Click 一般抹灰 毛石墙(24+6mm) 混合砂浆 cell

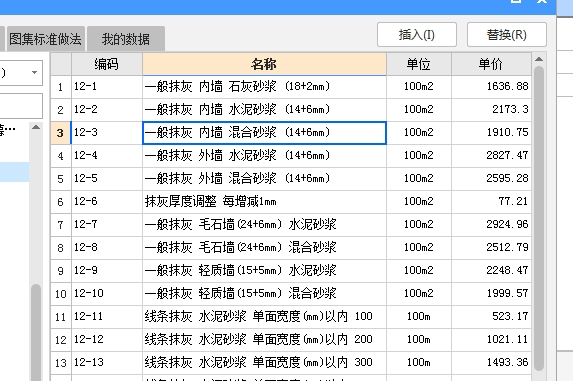tap(264, 248)
